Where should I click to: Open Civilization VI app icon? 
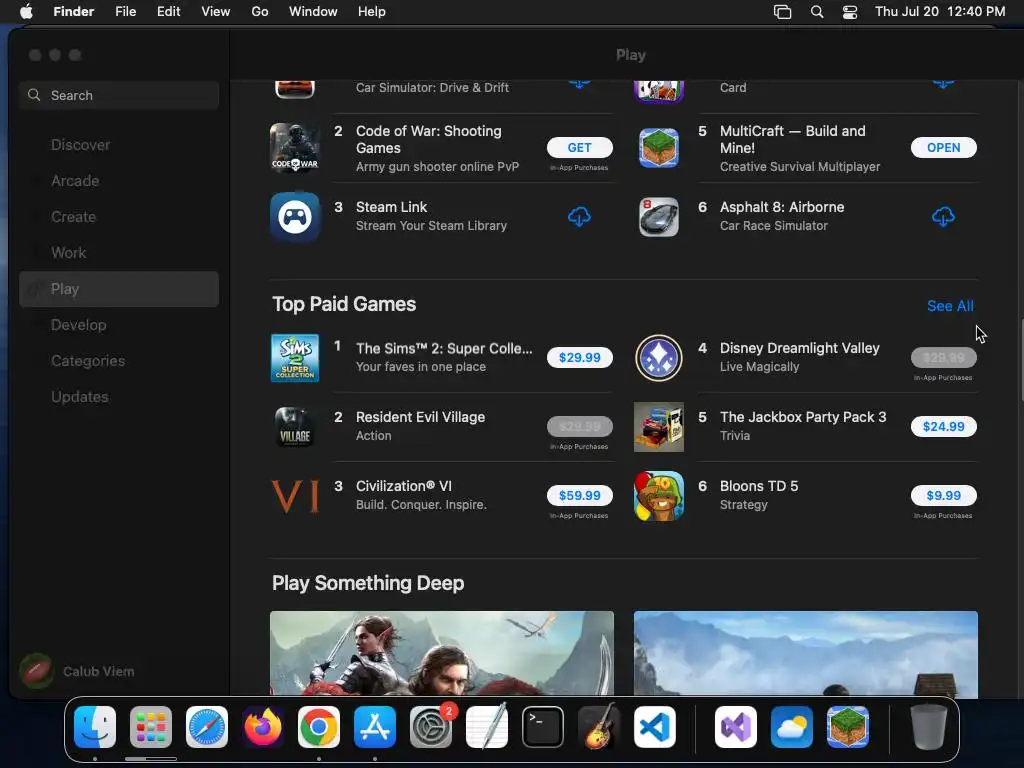(x=295, y=496)
